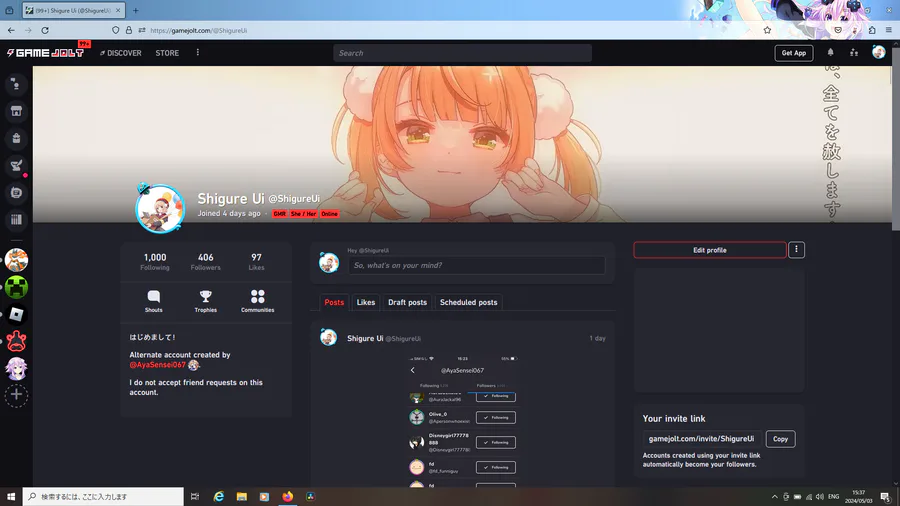Switch to the Scheduled posts tab
The height and width of the screenshot is (506, 900).
pyautogui.click(x=468, y=302)
